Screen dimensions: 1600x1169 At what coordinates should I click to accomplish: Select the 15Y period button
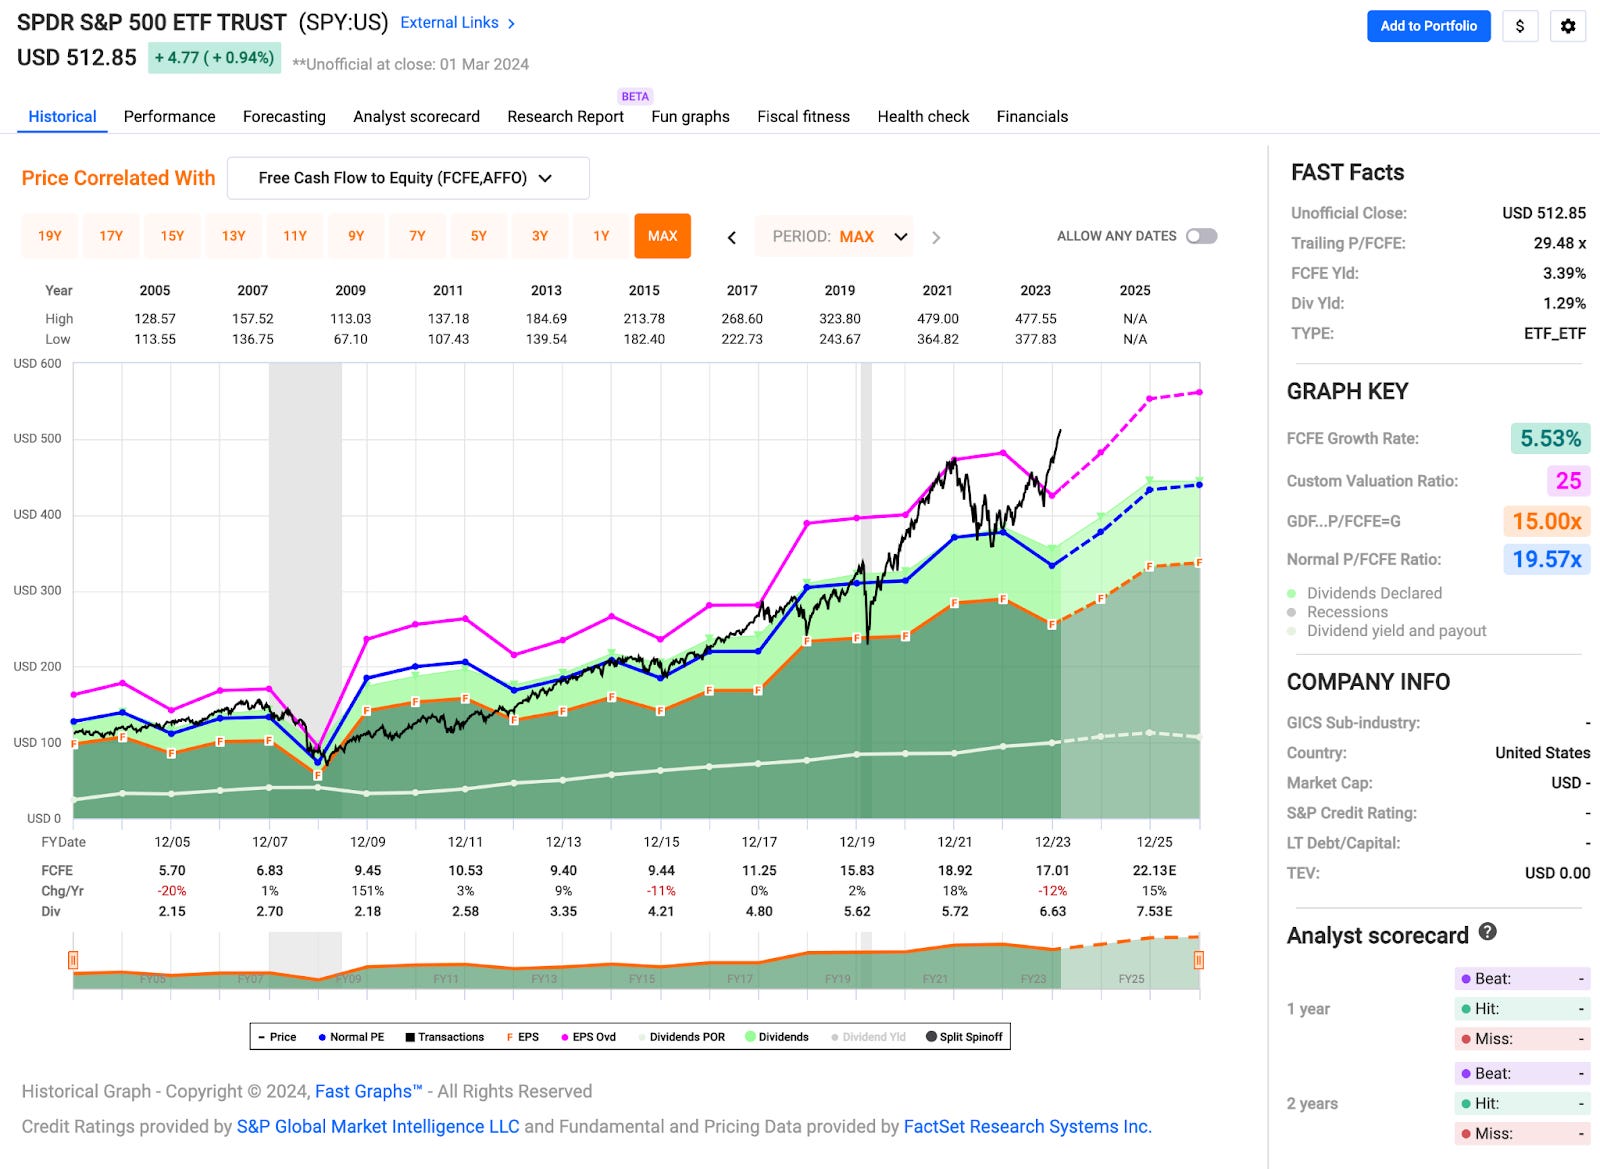click(x=172, y=236)
